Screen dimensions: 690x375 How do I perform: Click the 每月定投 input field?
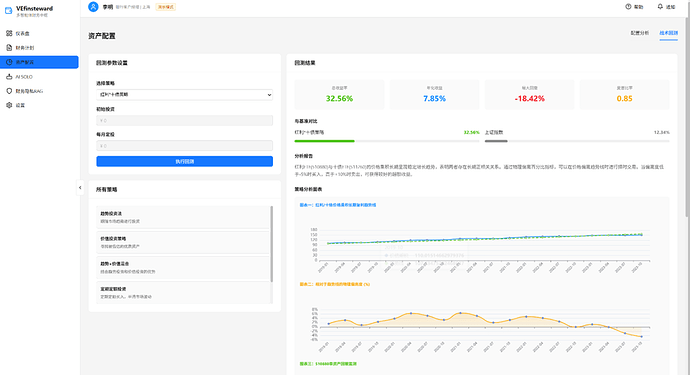184,146
